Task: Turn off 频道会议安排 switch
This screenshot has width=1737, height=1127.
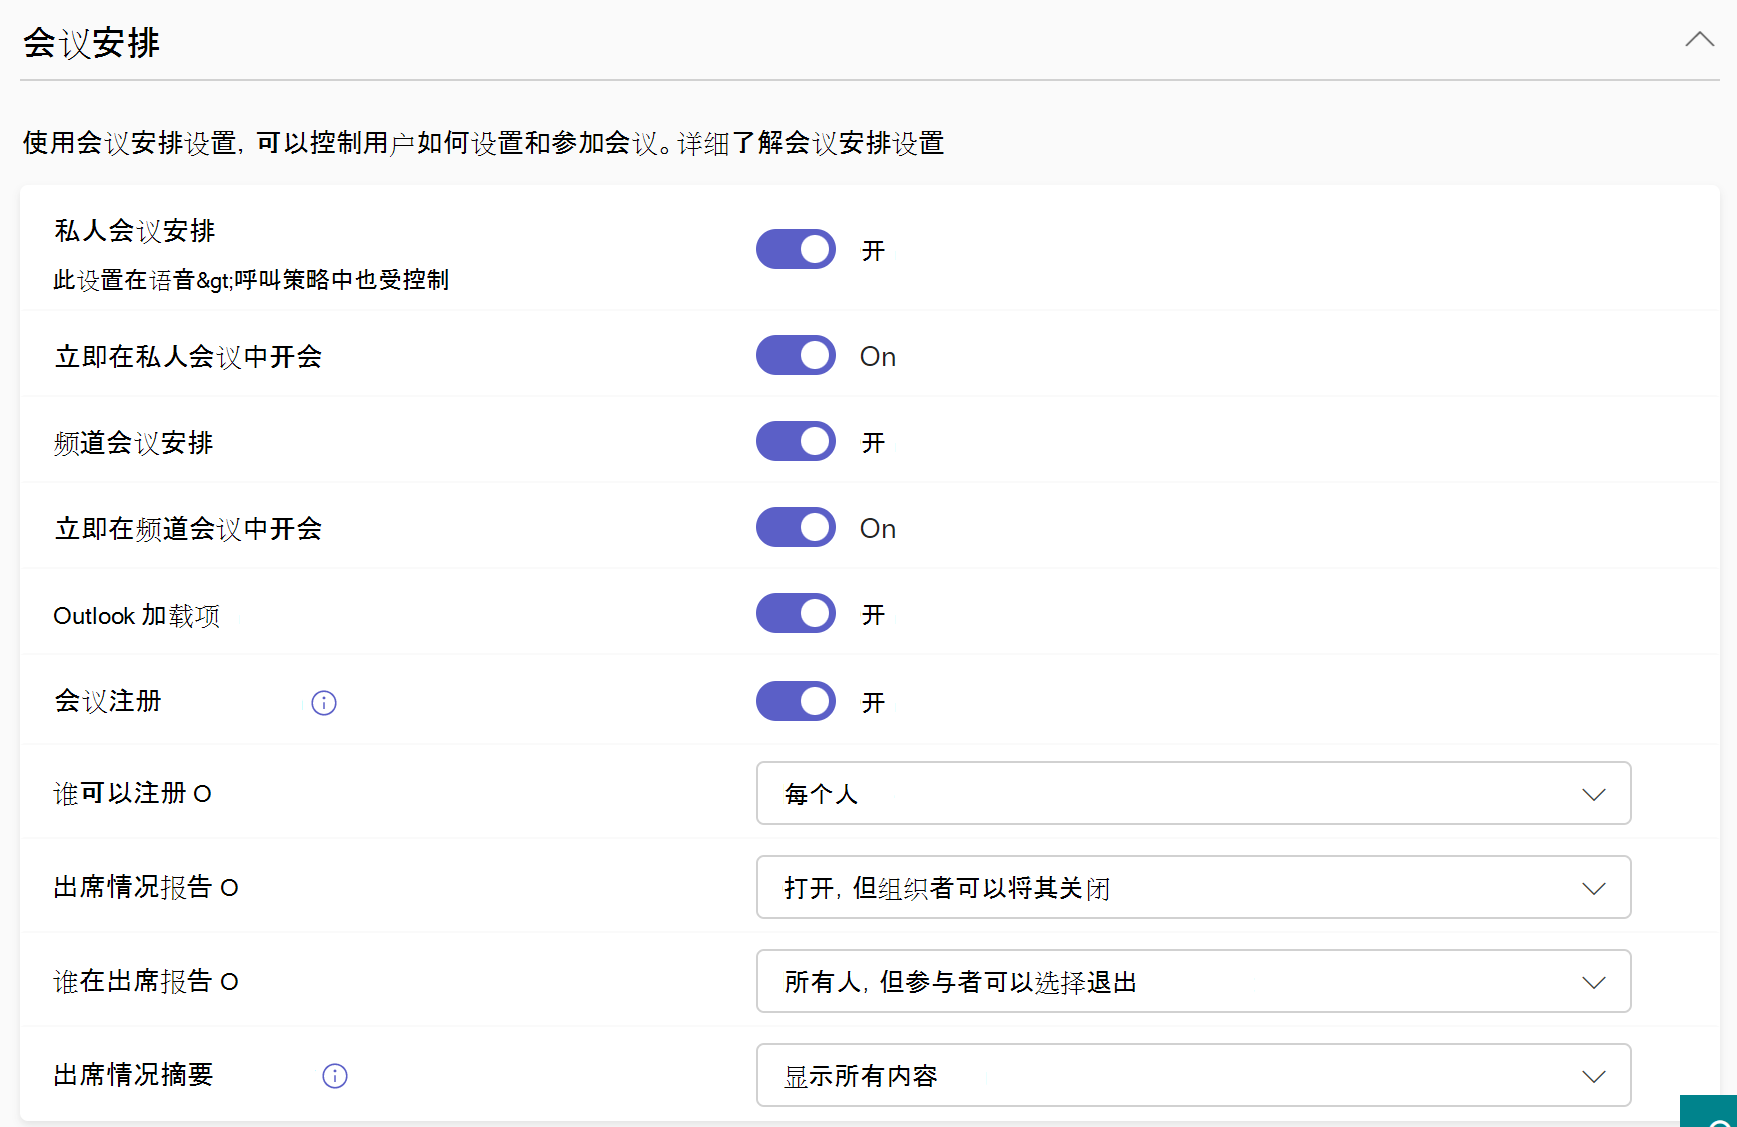Action: [796, 441]
